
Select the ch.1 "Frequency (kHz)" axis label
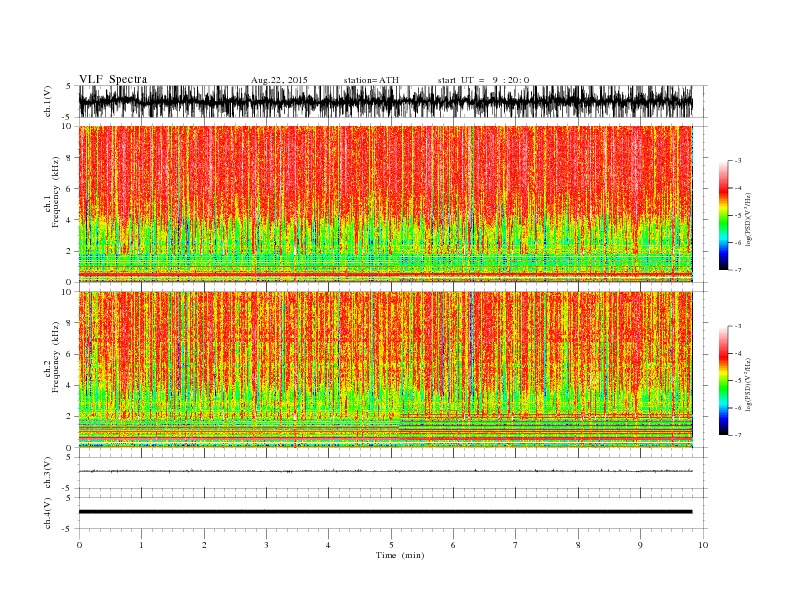pos(55,192)
